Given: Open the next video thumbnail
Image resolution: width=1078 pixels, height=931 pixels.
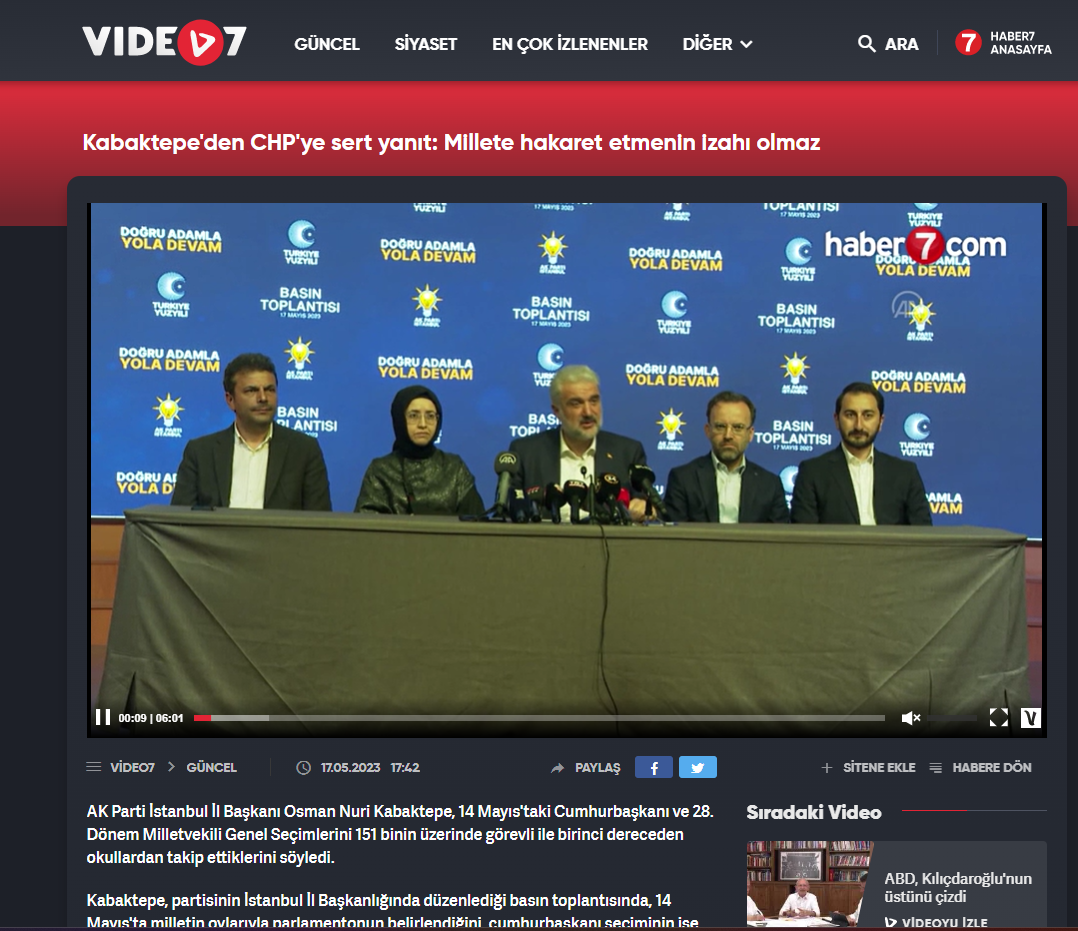Looking at the screenshot, I should click(809, 883).
